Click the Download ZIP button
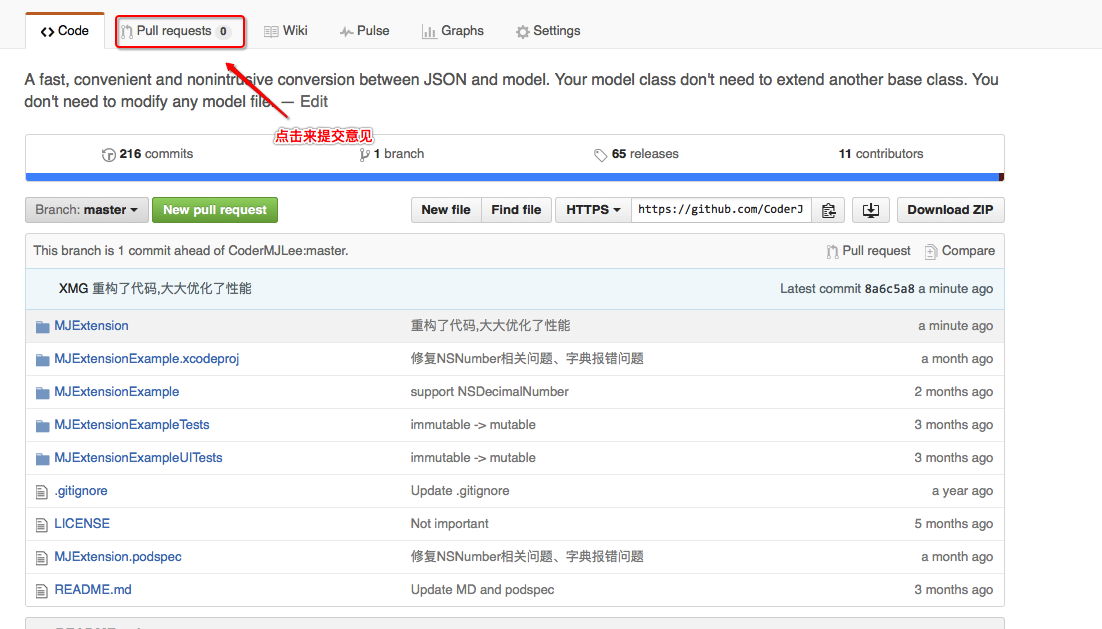 950,210
